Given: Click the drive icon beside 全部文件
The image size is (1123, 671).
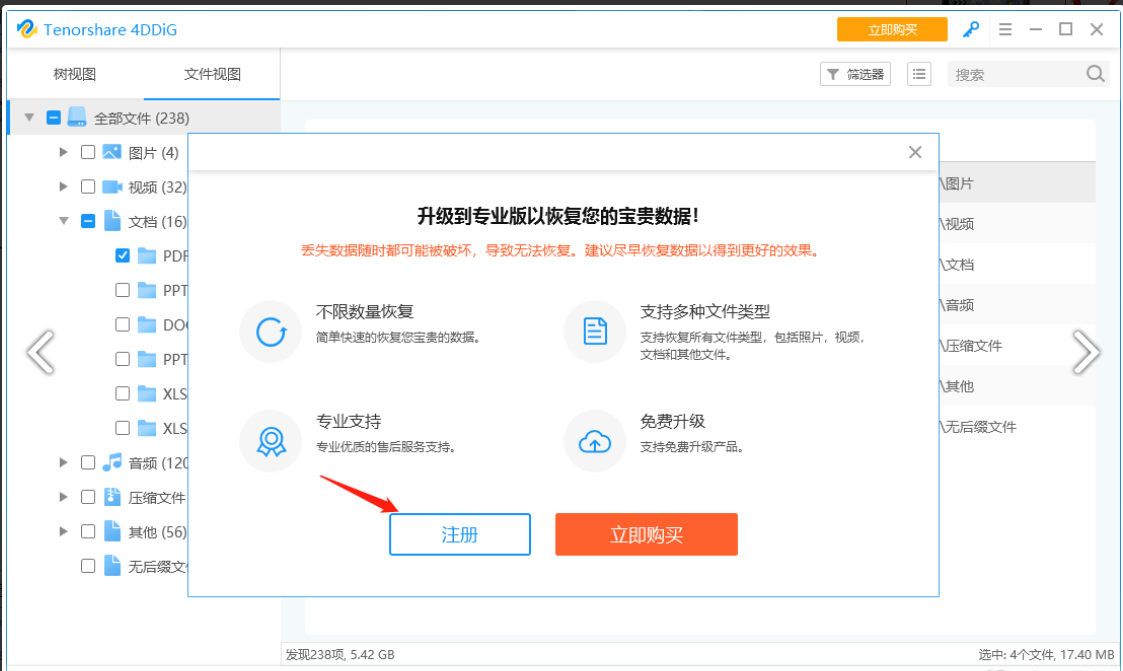Looking at the screenshot, I should 77,117.
